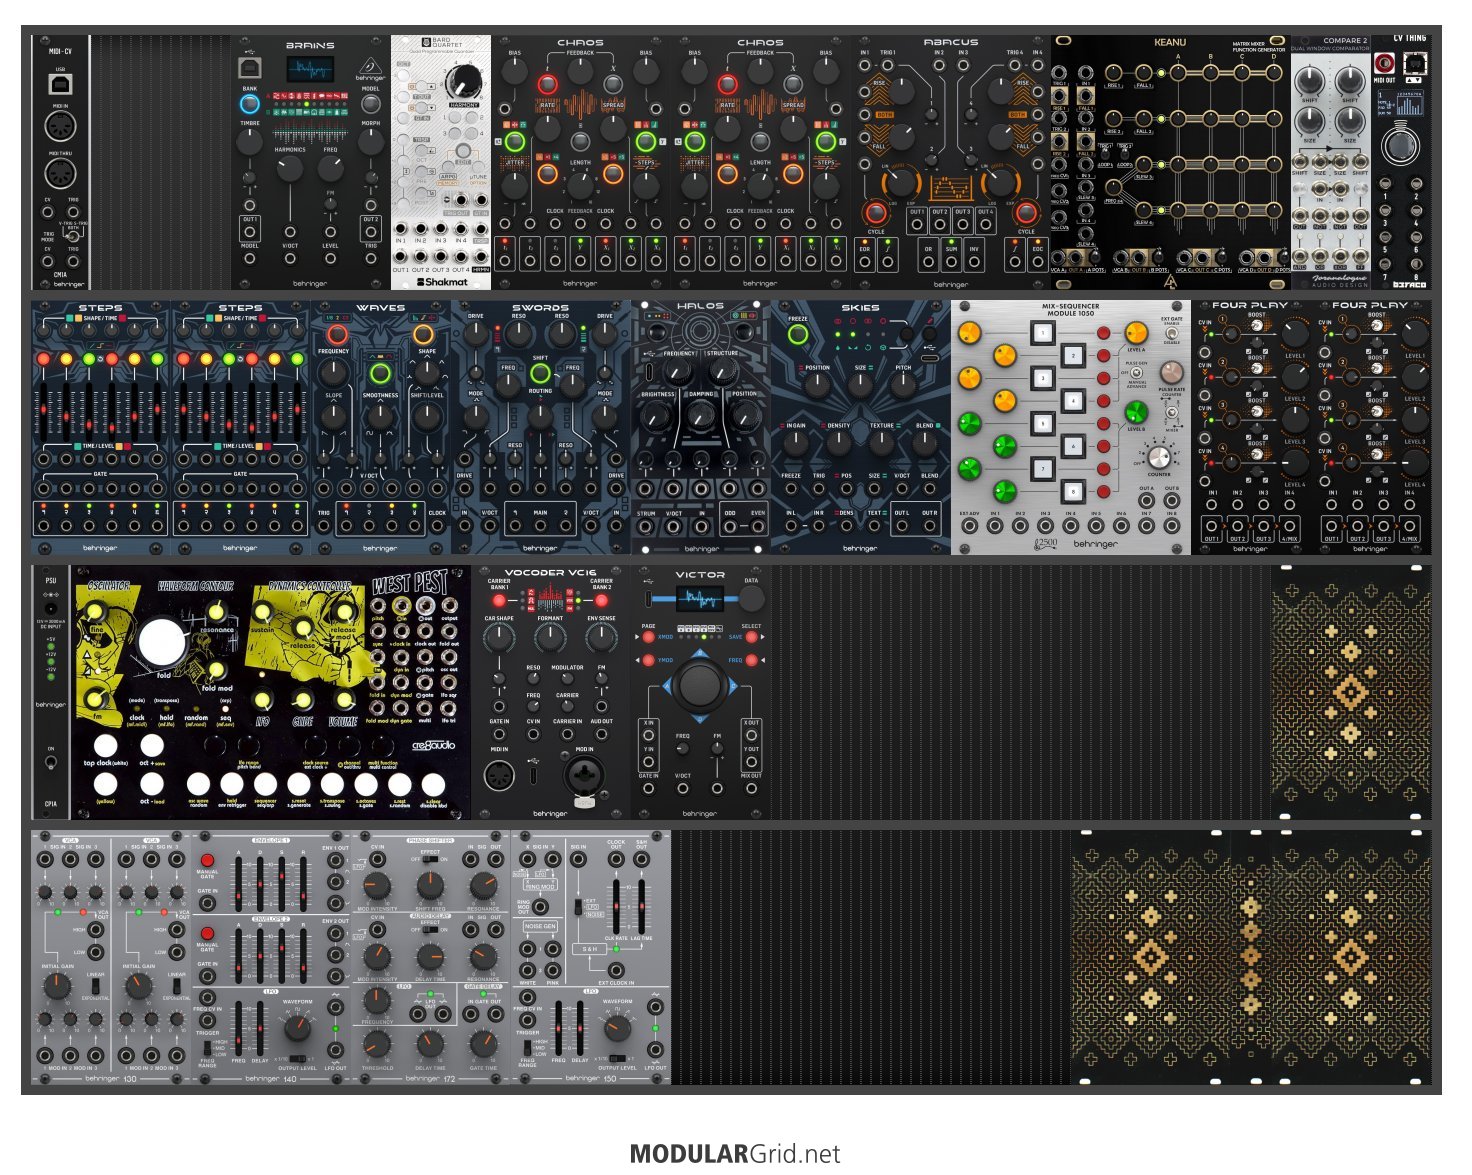
Task: Click the STRUCTURE knob on Halos
Action: coord(723,372)
